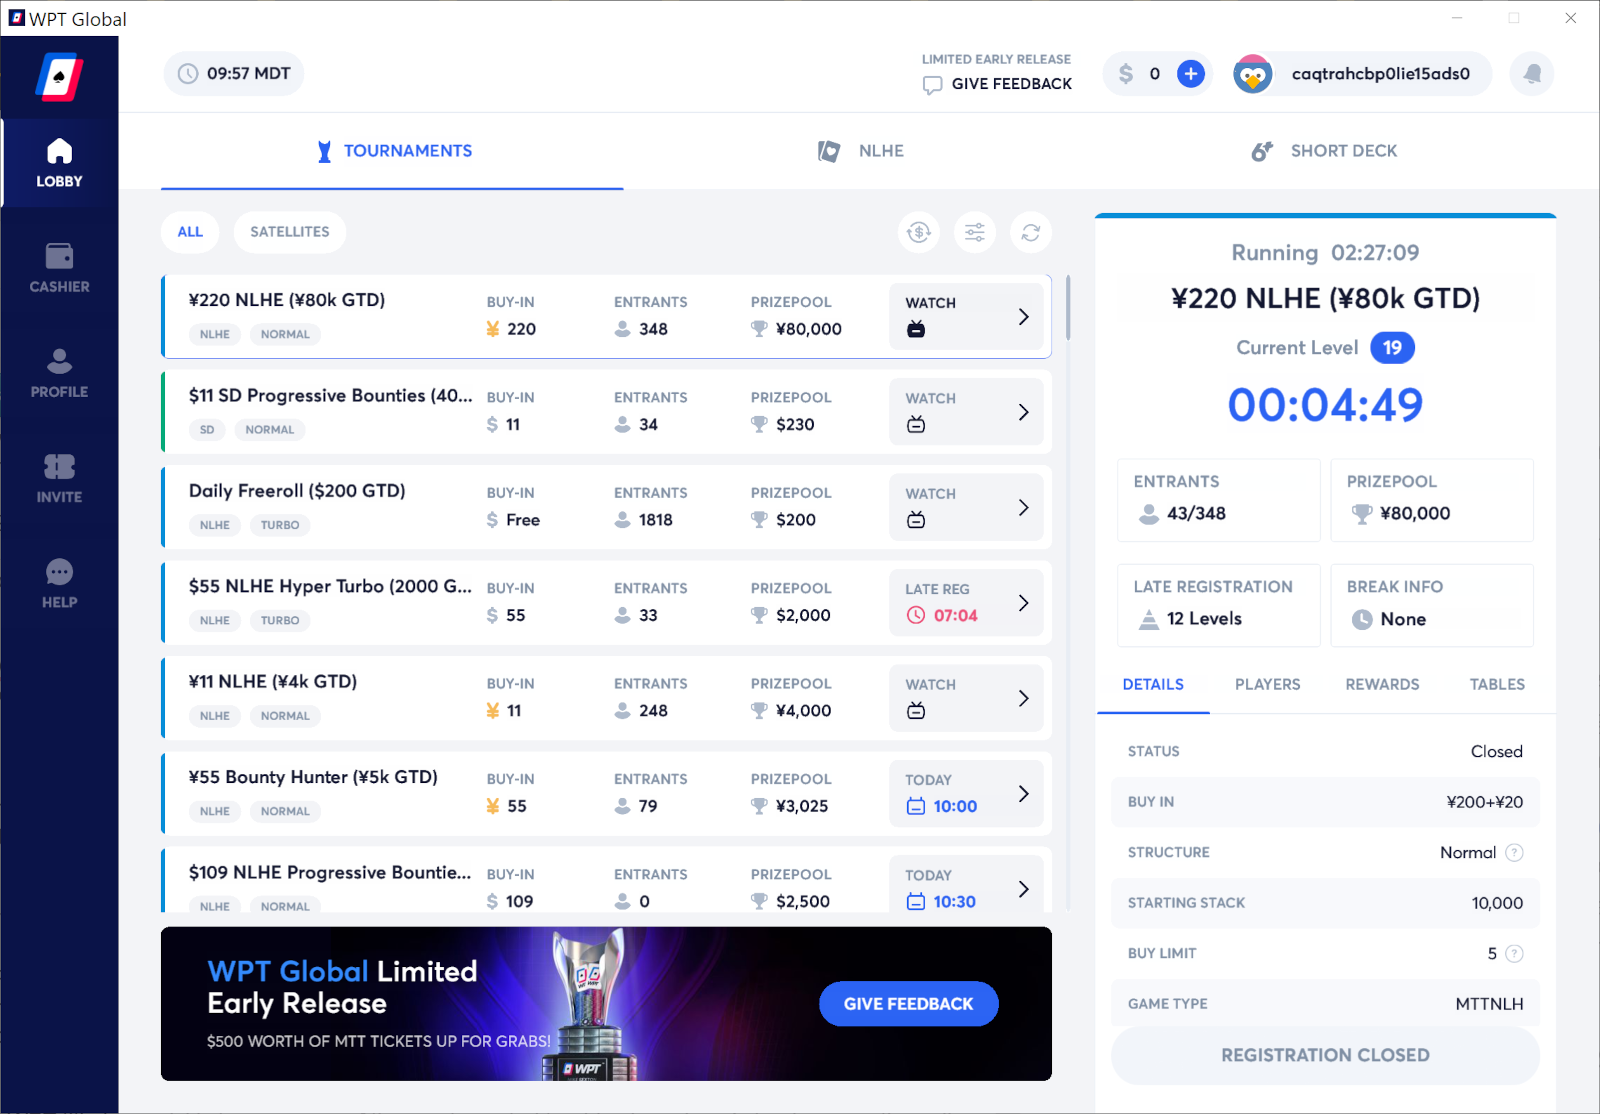Click the Give Feedback link in header
Image resolution: width=1600 pixels, height=1114 pixels.
tap(997, 84)
